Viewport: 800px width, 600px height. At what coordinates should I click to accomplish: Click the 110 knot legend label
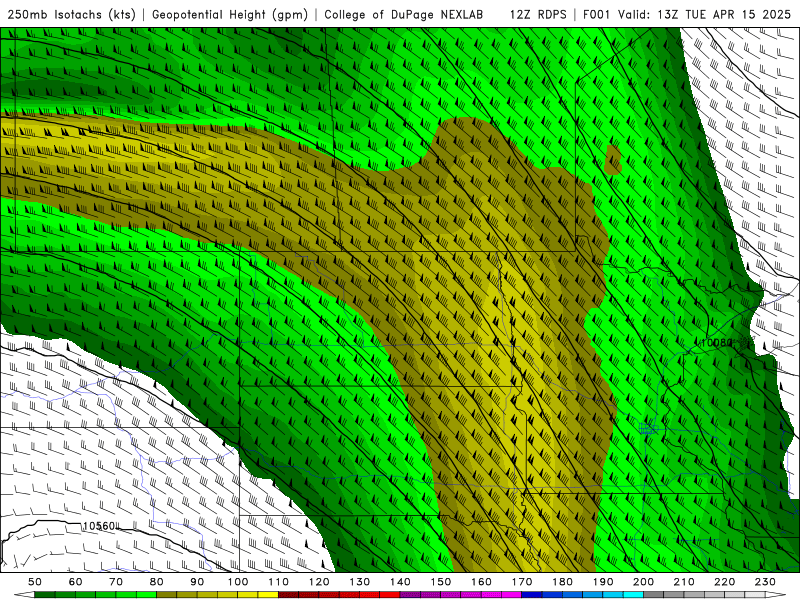[x=278, y=582]
